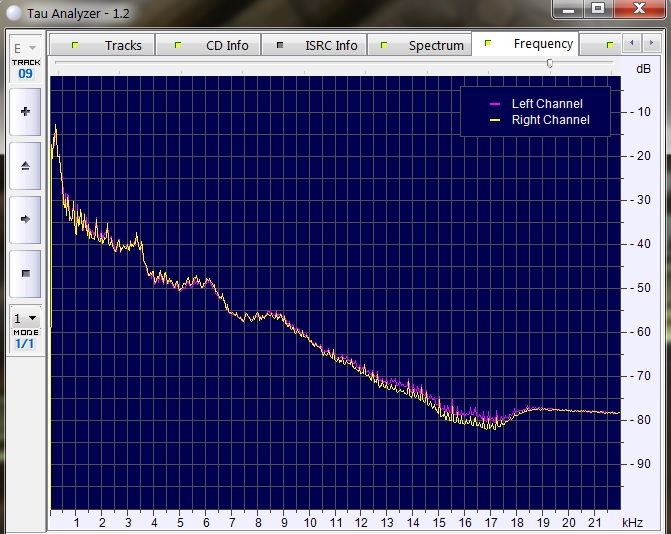This screenshot has height=534, width=671.
Task: Select the ISRC Info tab
Action: tap(319, 45)
